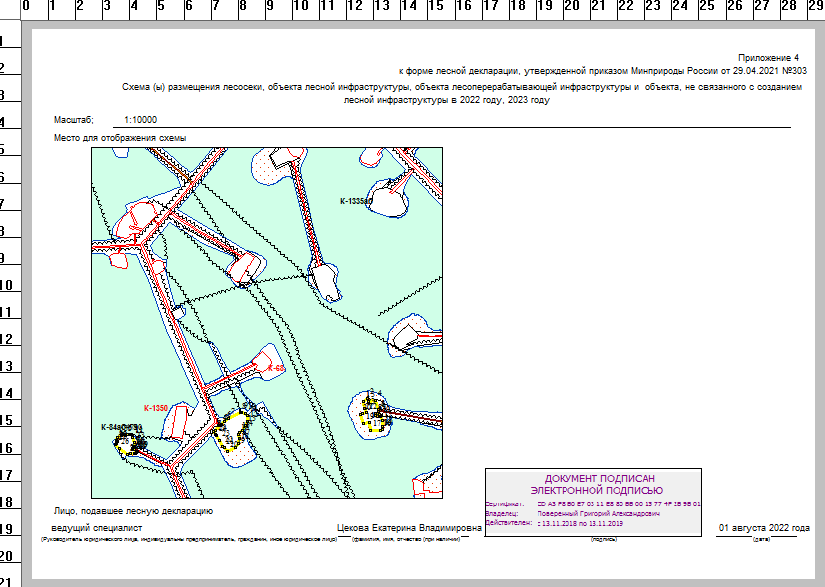Click yellow-marked plot at map's lower-left corner

click(x=128, y=440)
